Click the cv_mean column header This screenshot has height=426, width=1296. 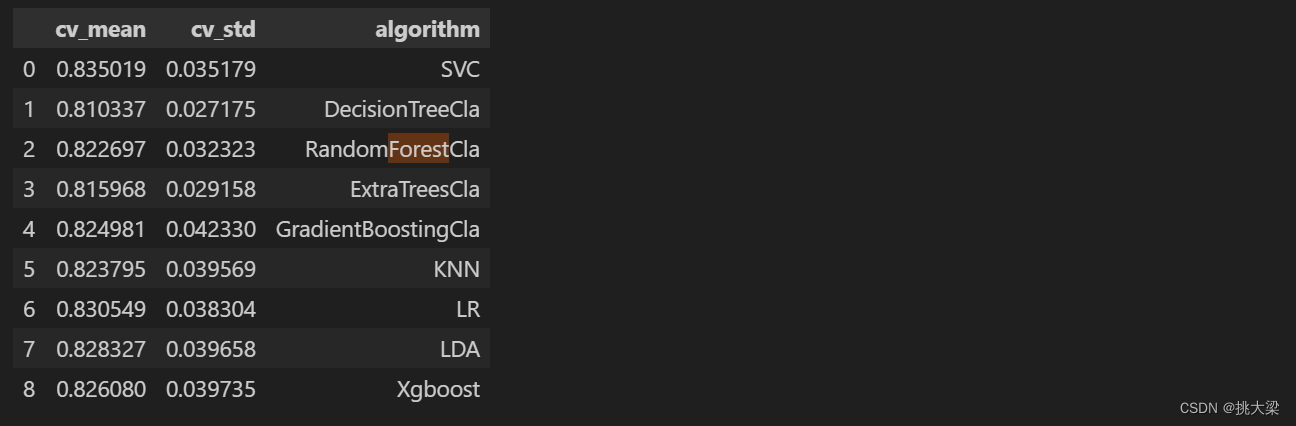click(x=100, y=29)
